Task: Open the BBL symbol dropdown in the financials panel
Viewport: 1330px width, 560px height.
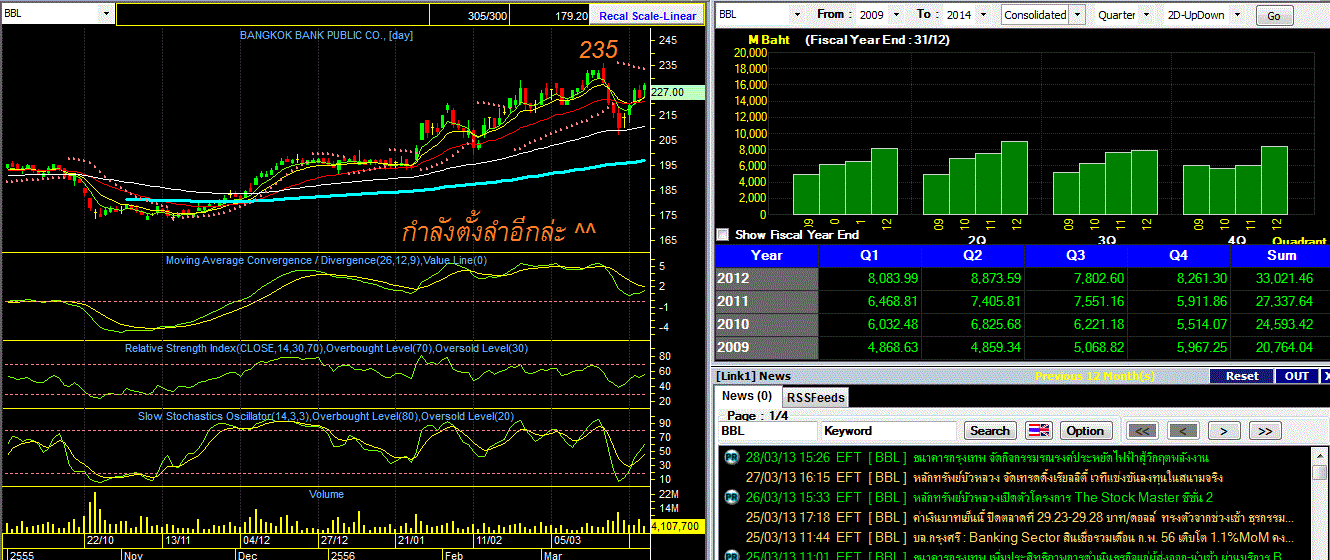Action: (x=796, y=15)
